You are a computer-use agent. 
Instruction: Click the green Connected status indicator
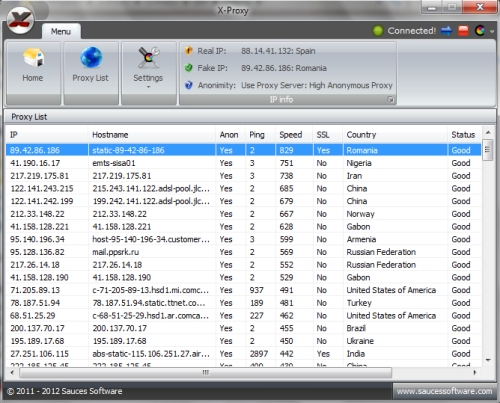tap(378, 31)
